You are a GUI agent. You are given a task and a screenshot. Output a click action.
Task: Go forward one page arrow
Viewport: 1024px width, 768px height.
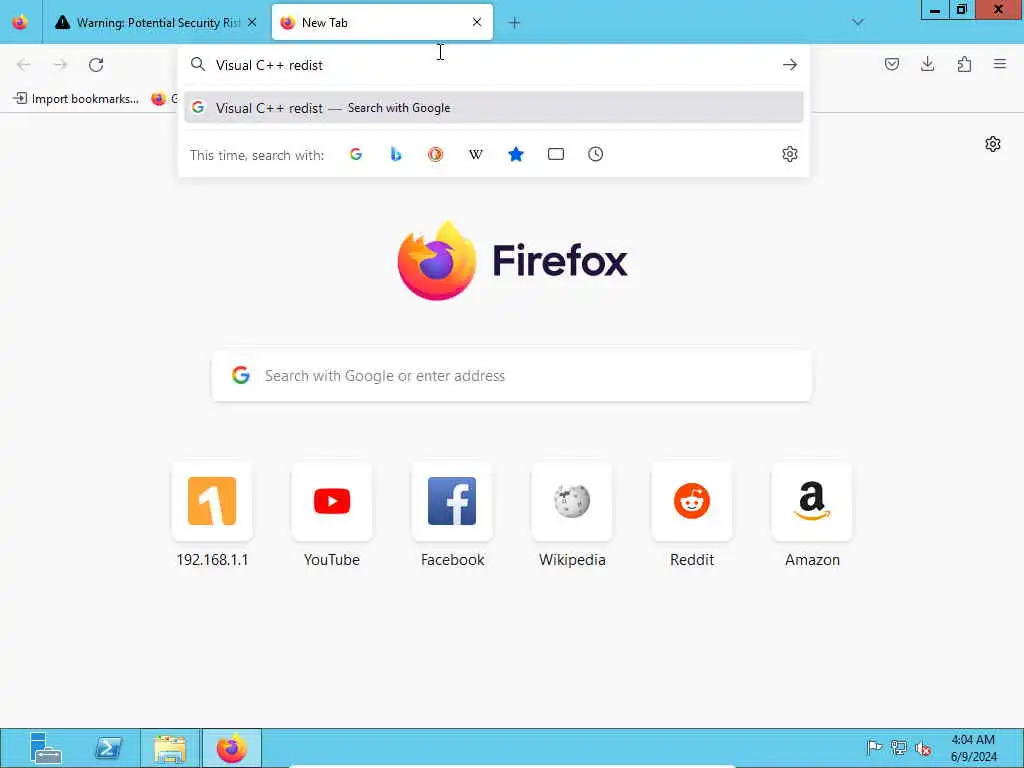(60, 64)
